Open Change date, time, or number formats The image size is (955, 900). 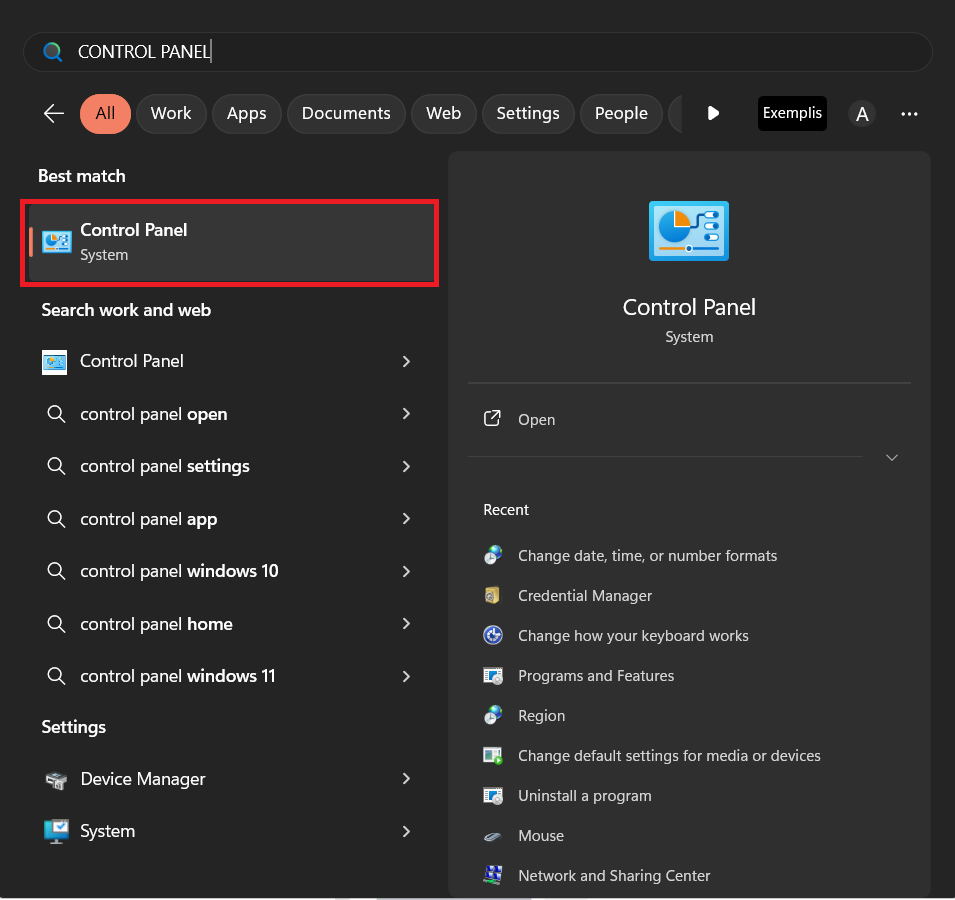(x=647, y=556)
